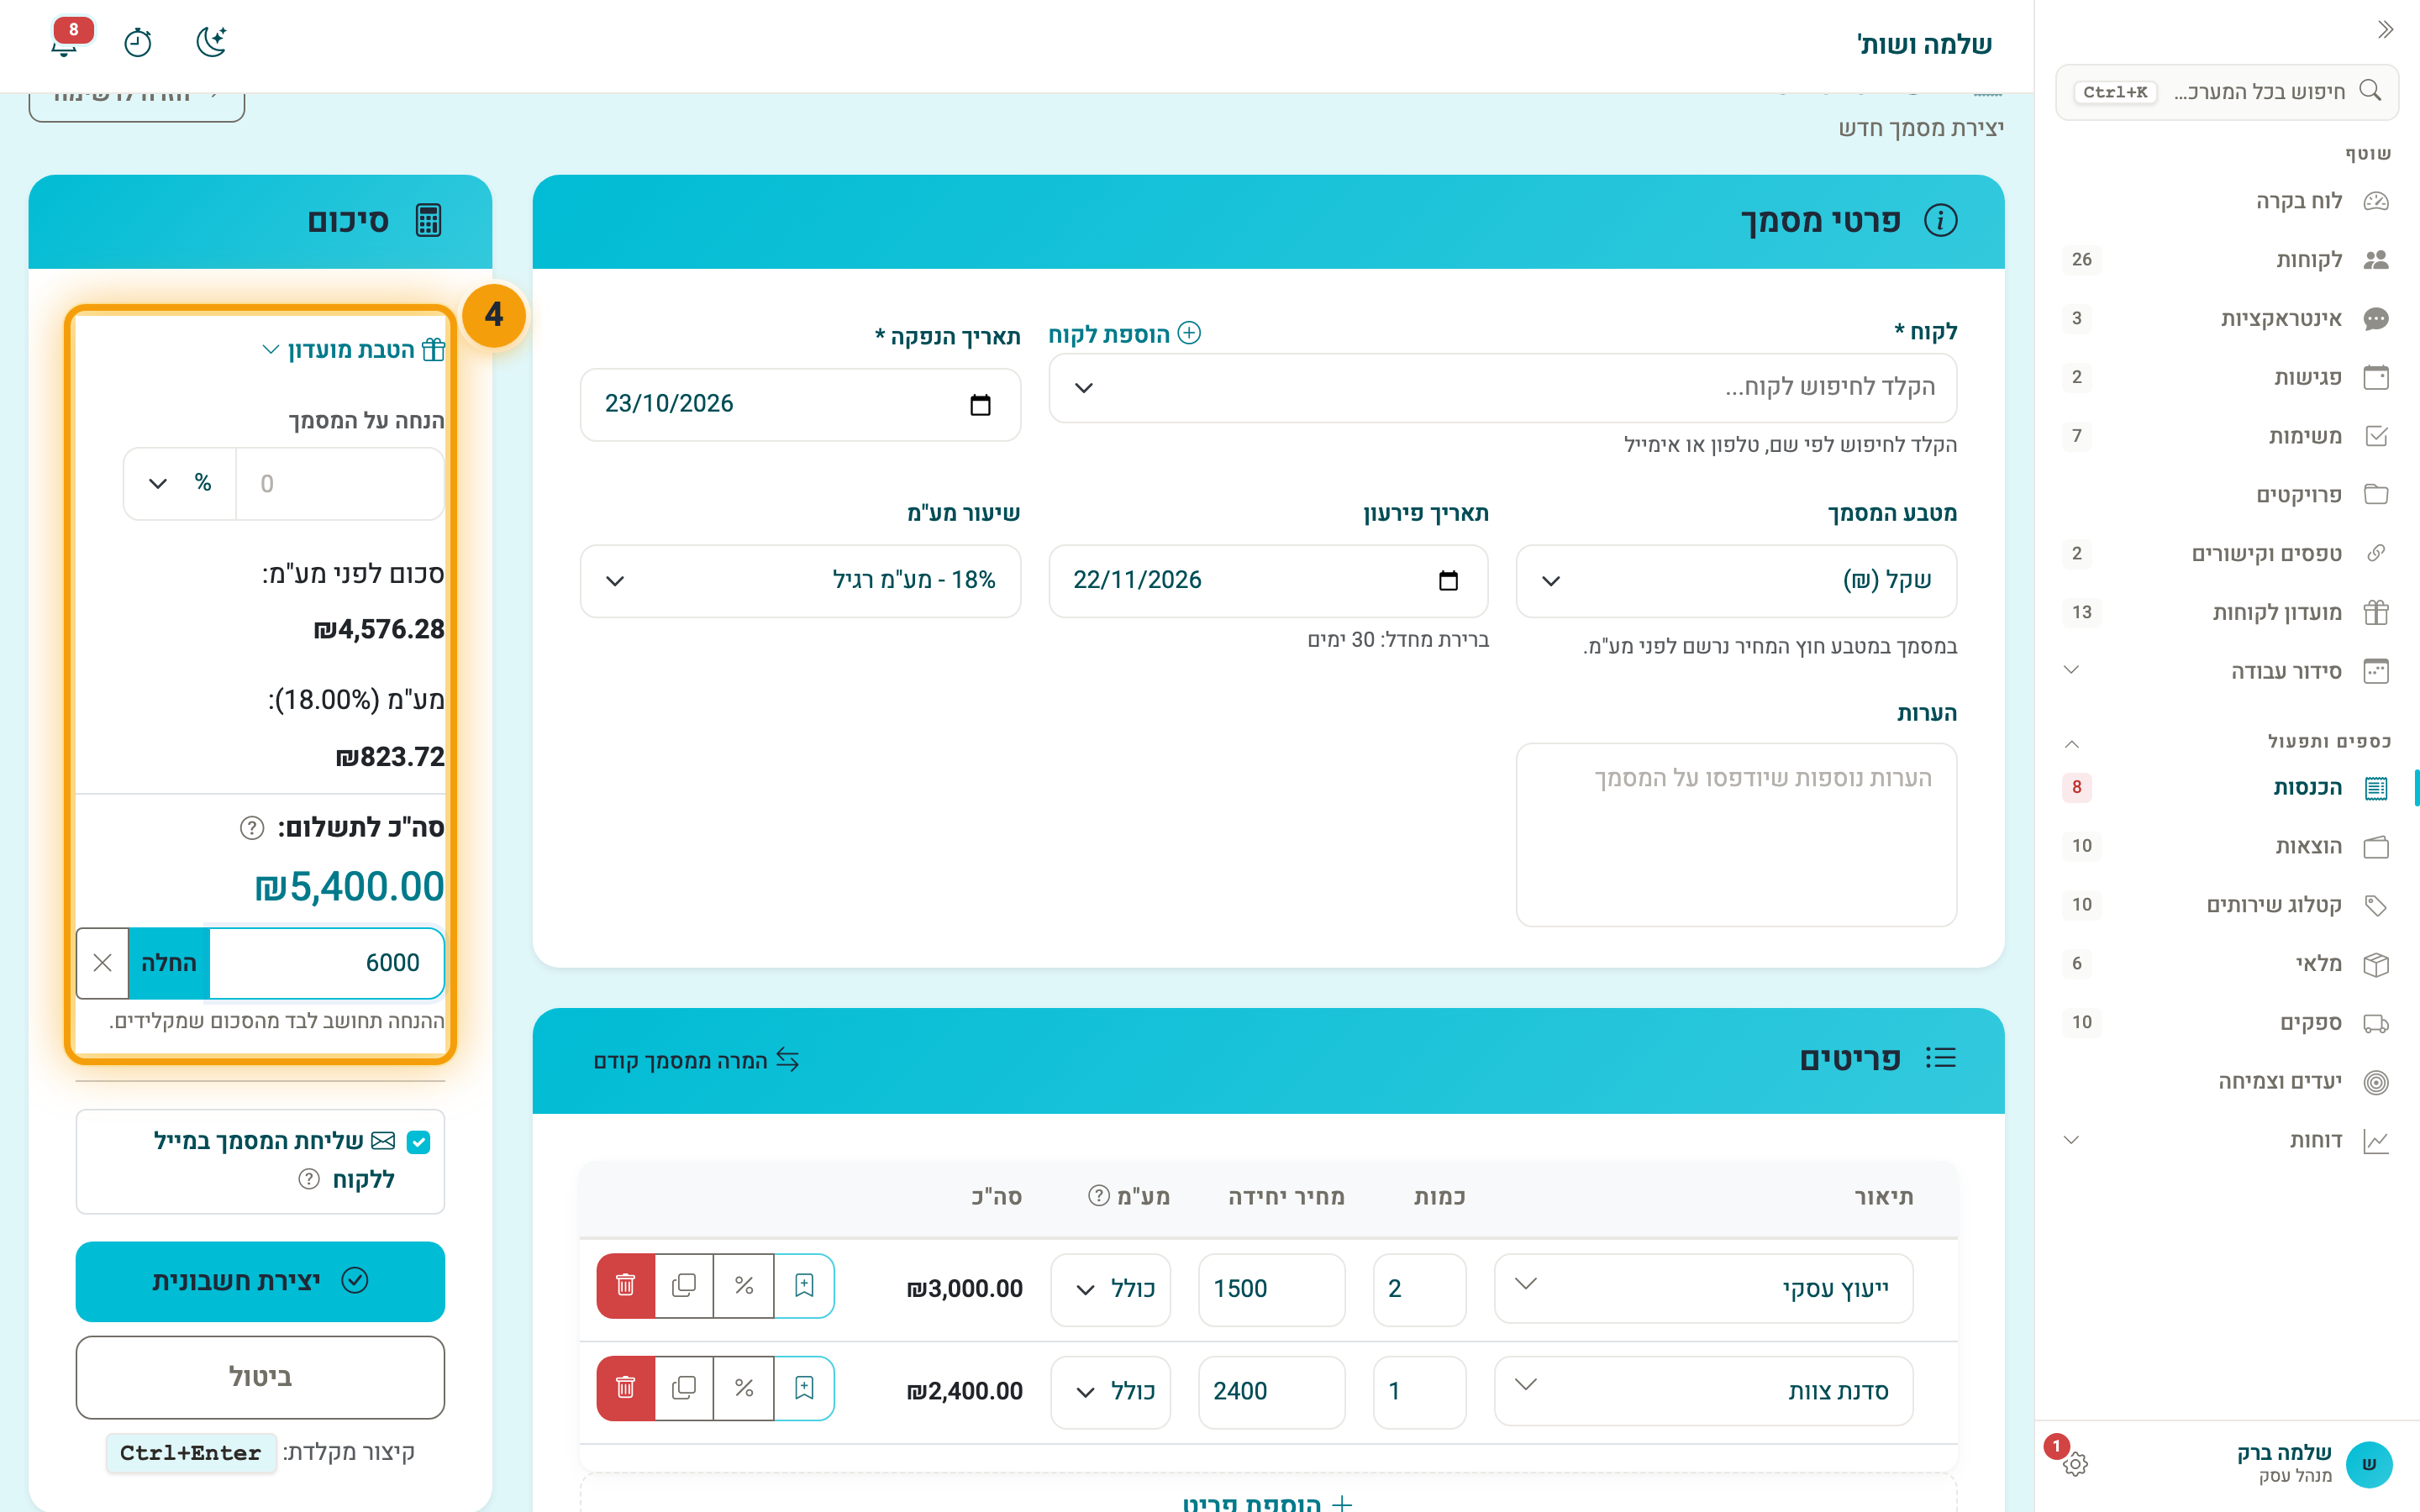Toggle dark mode moon icon
Viewport: 2420px width, 1512px height.
click(x=211, y=42)
